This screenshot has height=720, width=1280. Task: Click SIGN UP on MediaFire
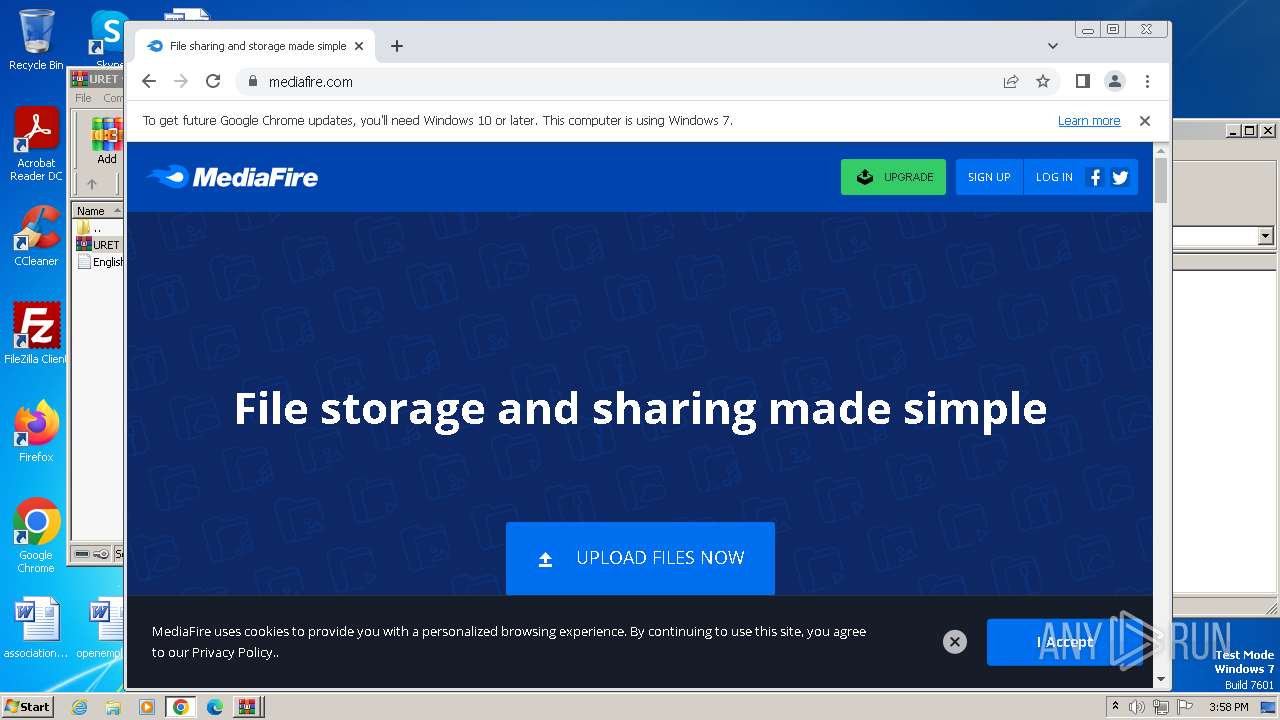(989, 177)
